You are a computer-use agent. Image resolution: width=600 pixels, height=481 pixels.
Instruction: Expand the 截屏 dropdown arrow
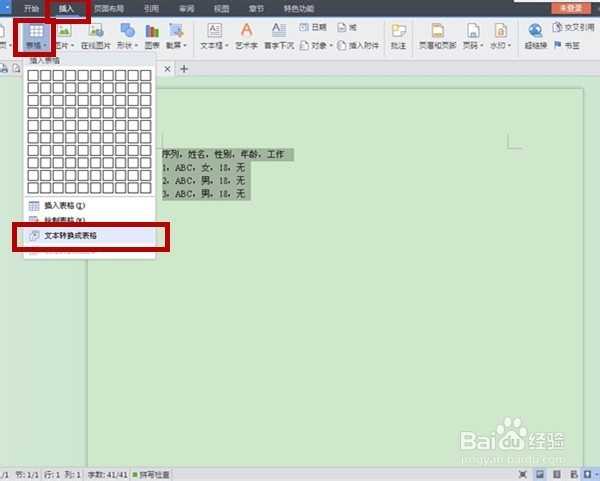click(x=185, y=46)
